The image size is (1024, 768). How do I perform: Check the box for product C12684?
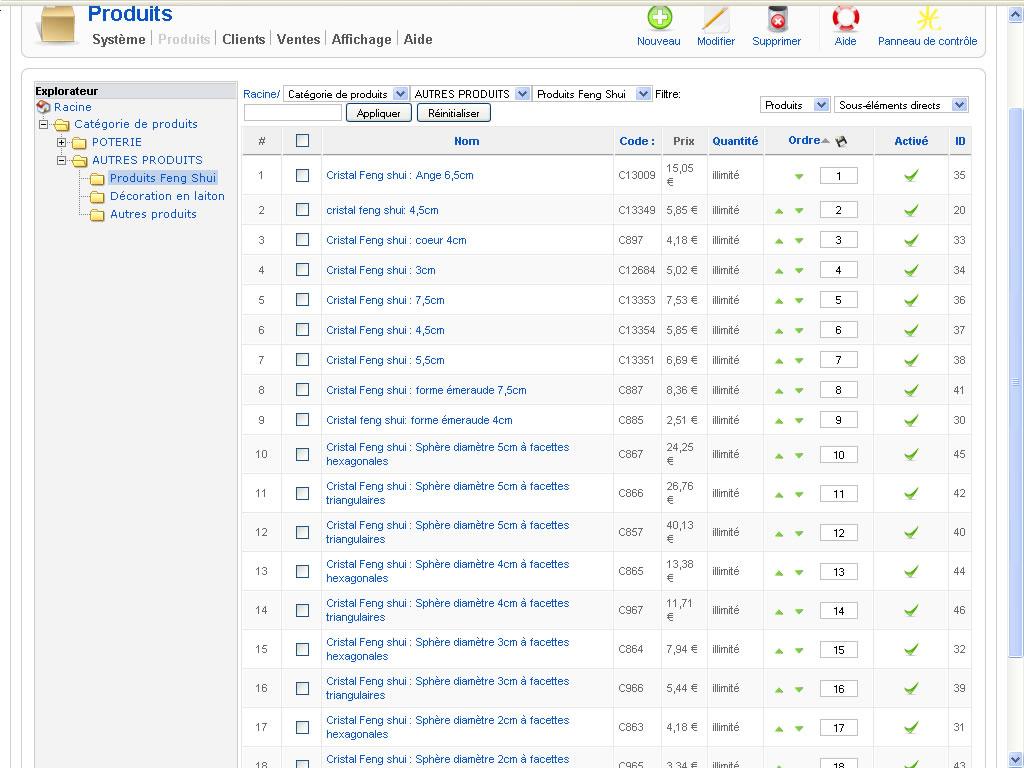302,270
